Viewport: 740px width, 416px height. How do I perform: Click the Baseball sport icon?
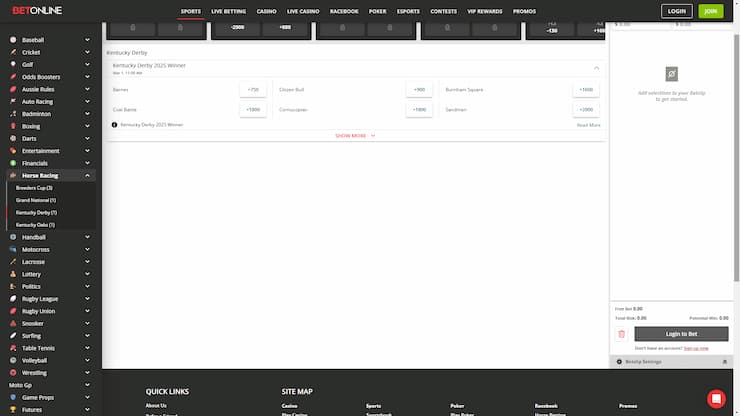coord(13,40)
